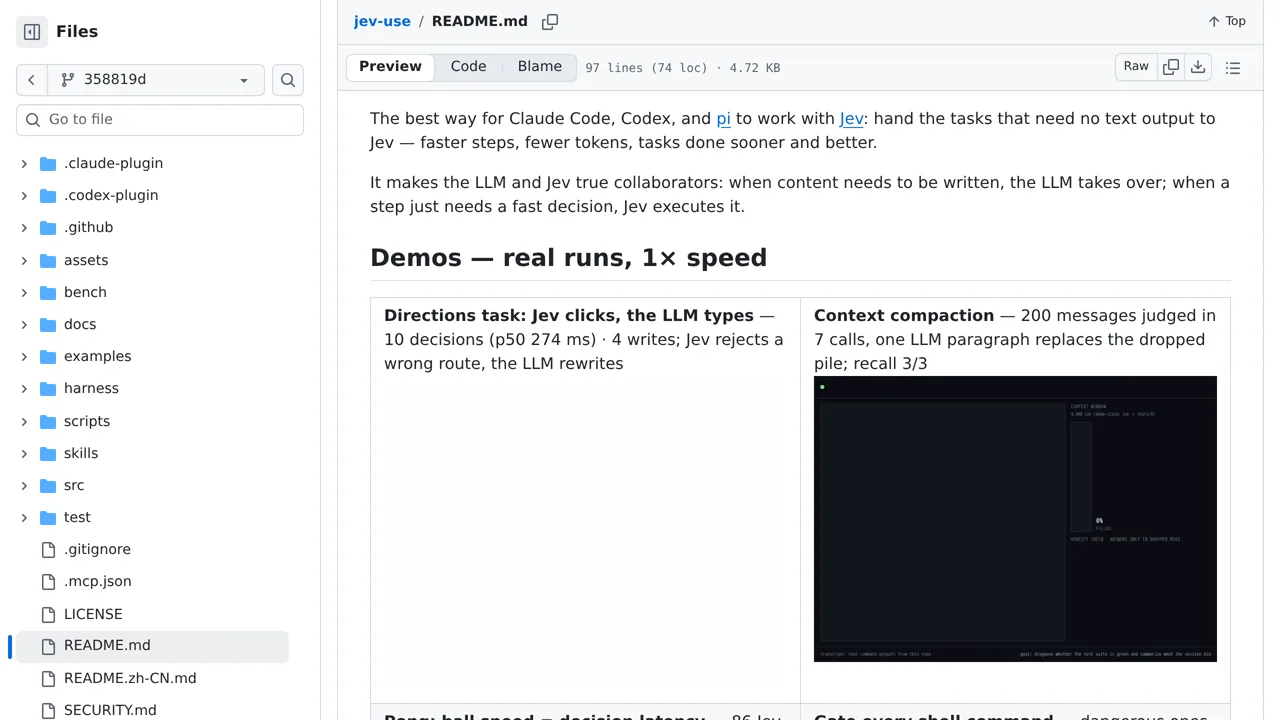Open the .codex-plugin folder
The width and height of the screenshot is (1280, 720).
111,195
